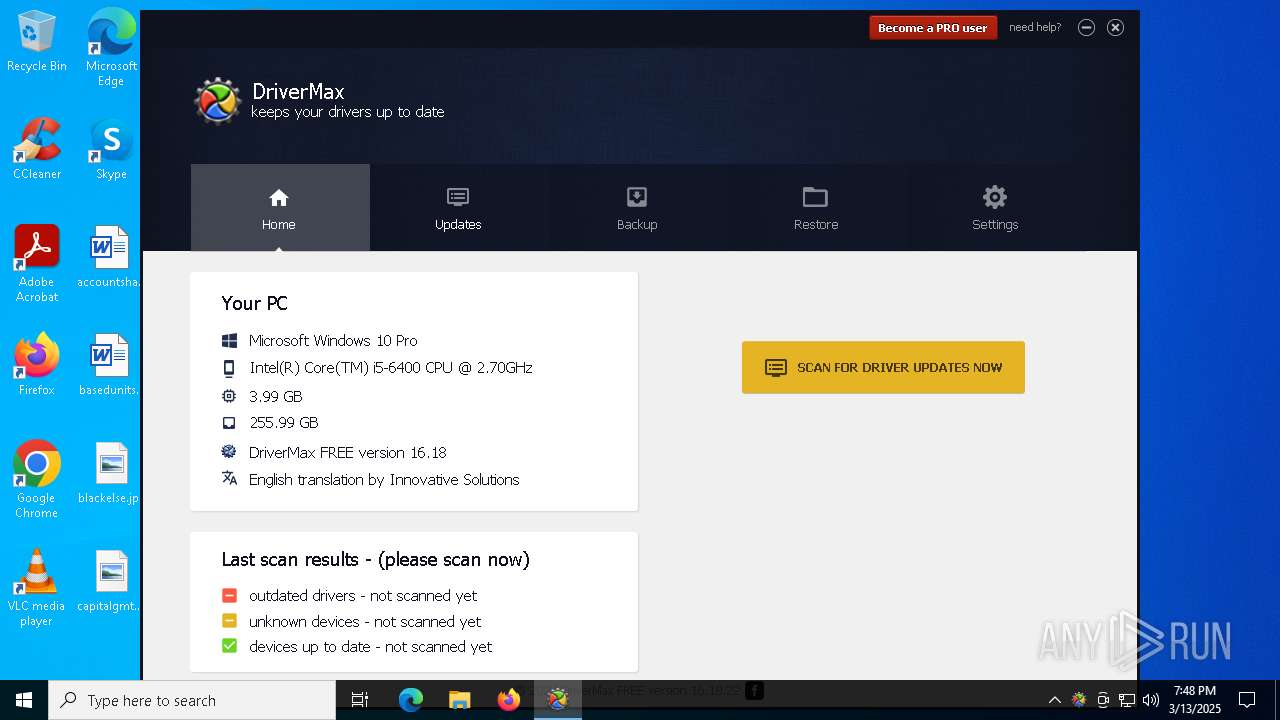Launch Edge from the taskbar
This screenshot has height=720, width=1280.
[411, 700]
